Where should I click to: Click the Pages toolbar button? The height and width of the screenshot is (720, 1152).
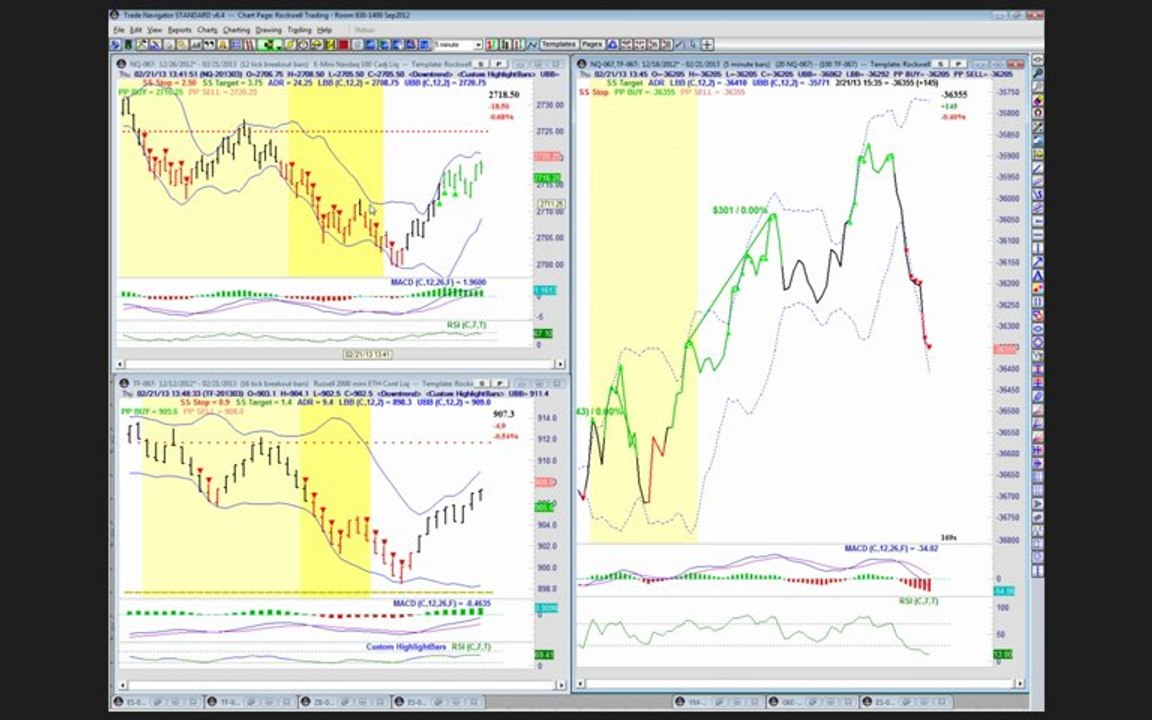(x=592, y=45)
